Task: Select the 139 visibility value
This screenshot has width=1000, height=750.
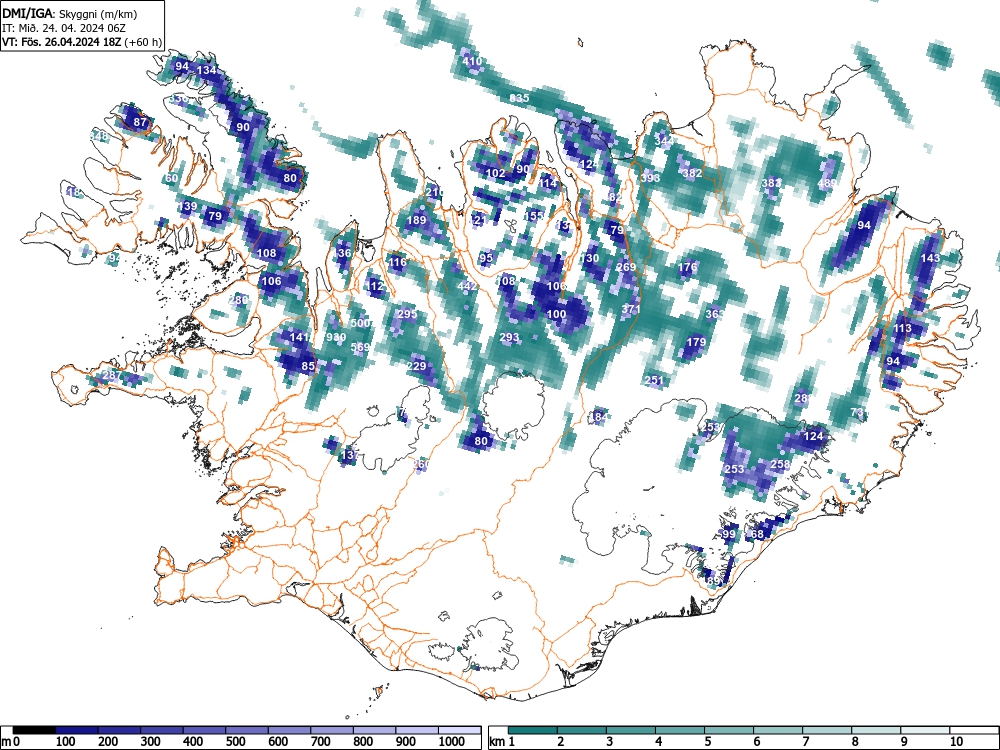Action: 188,207
